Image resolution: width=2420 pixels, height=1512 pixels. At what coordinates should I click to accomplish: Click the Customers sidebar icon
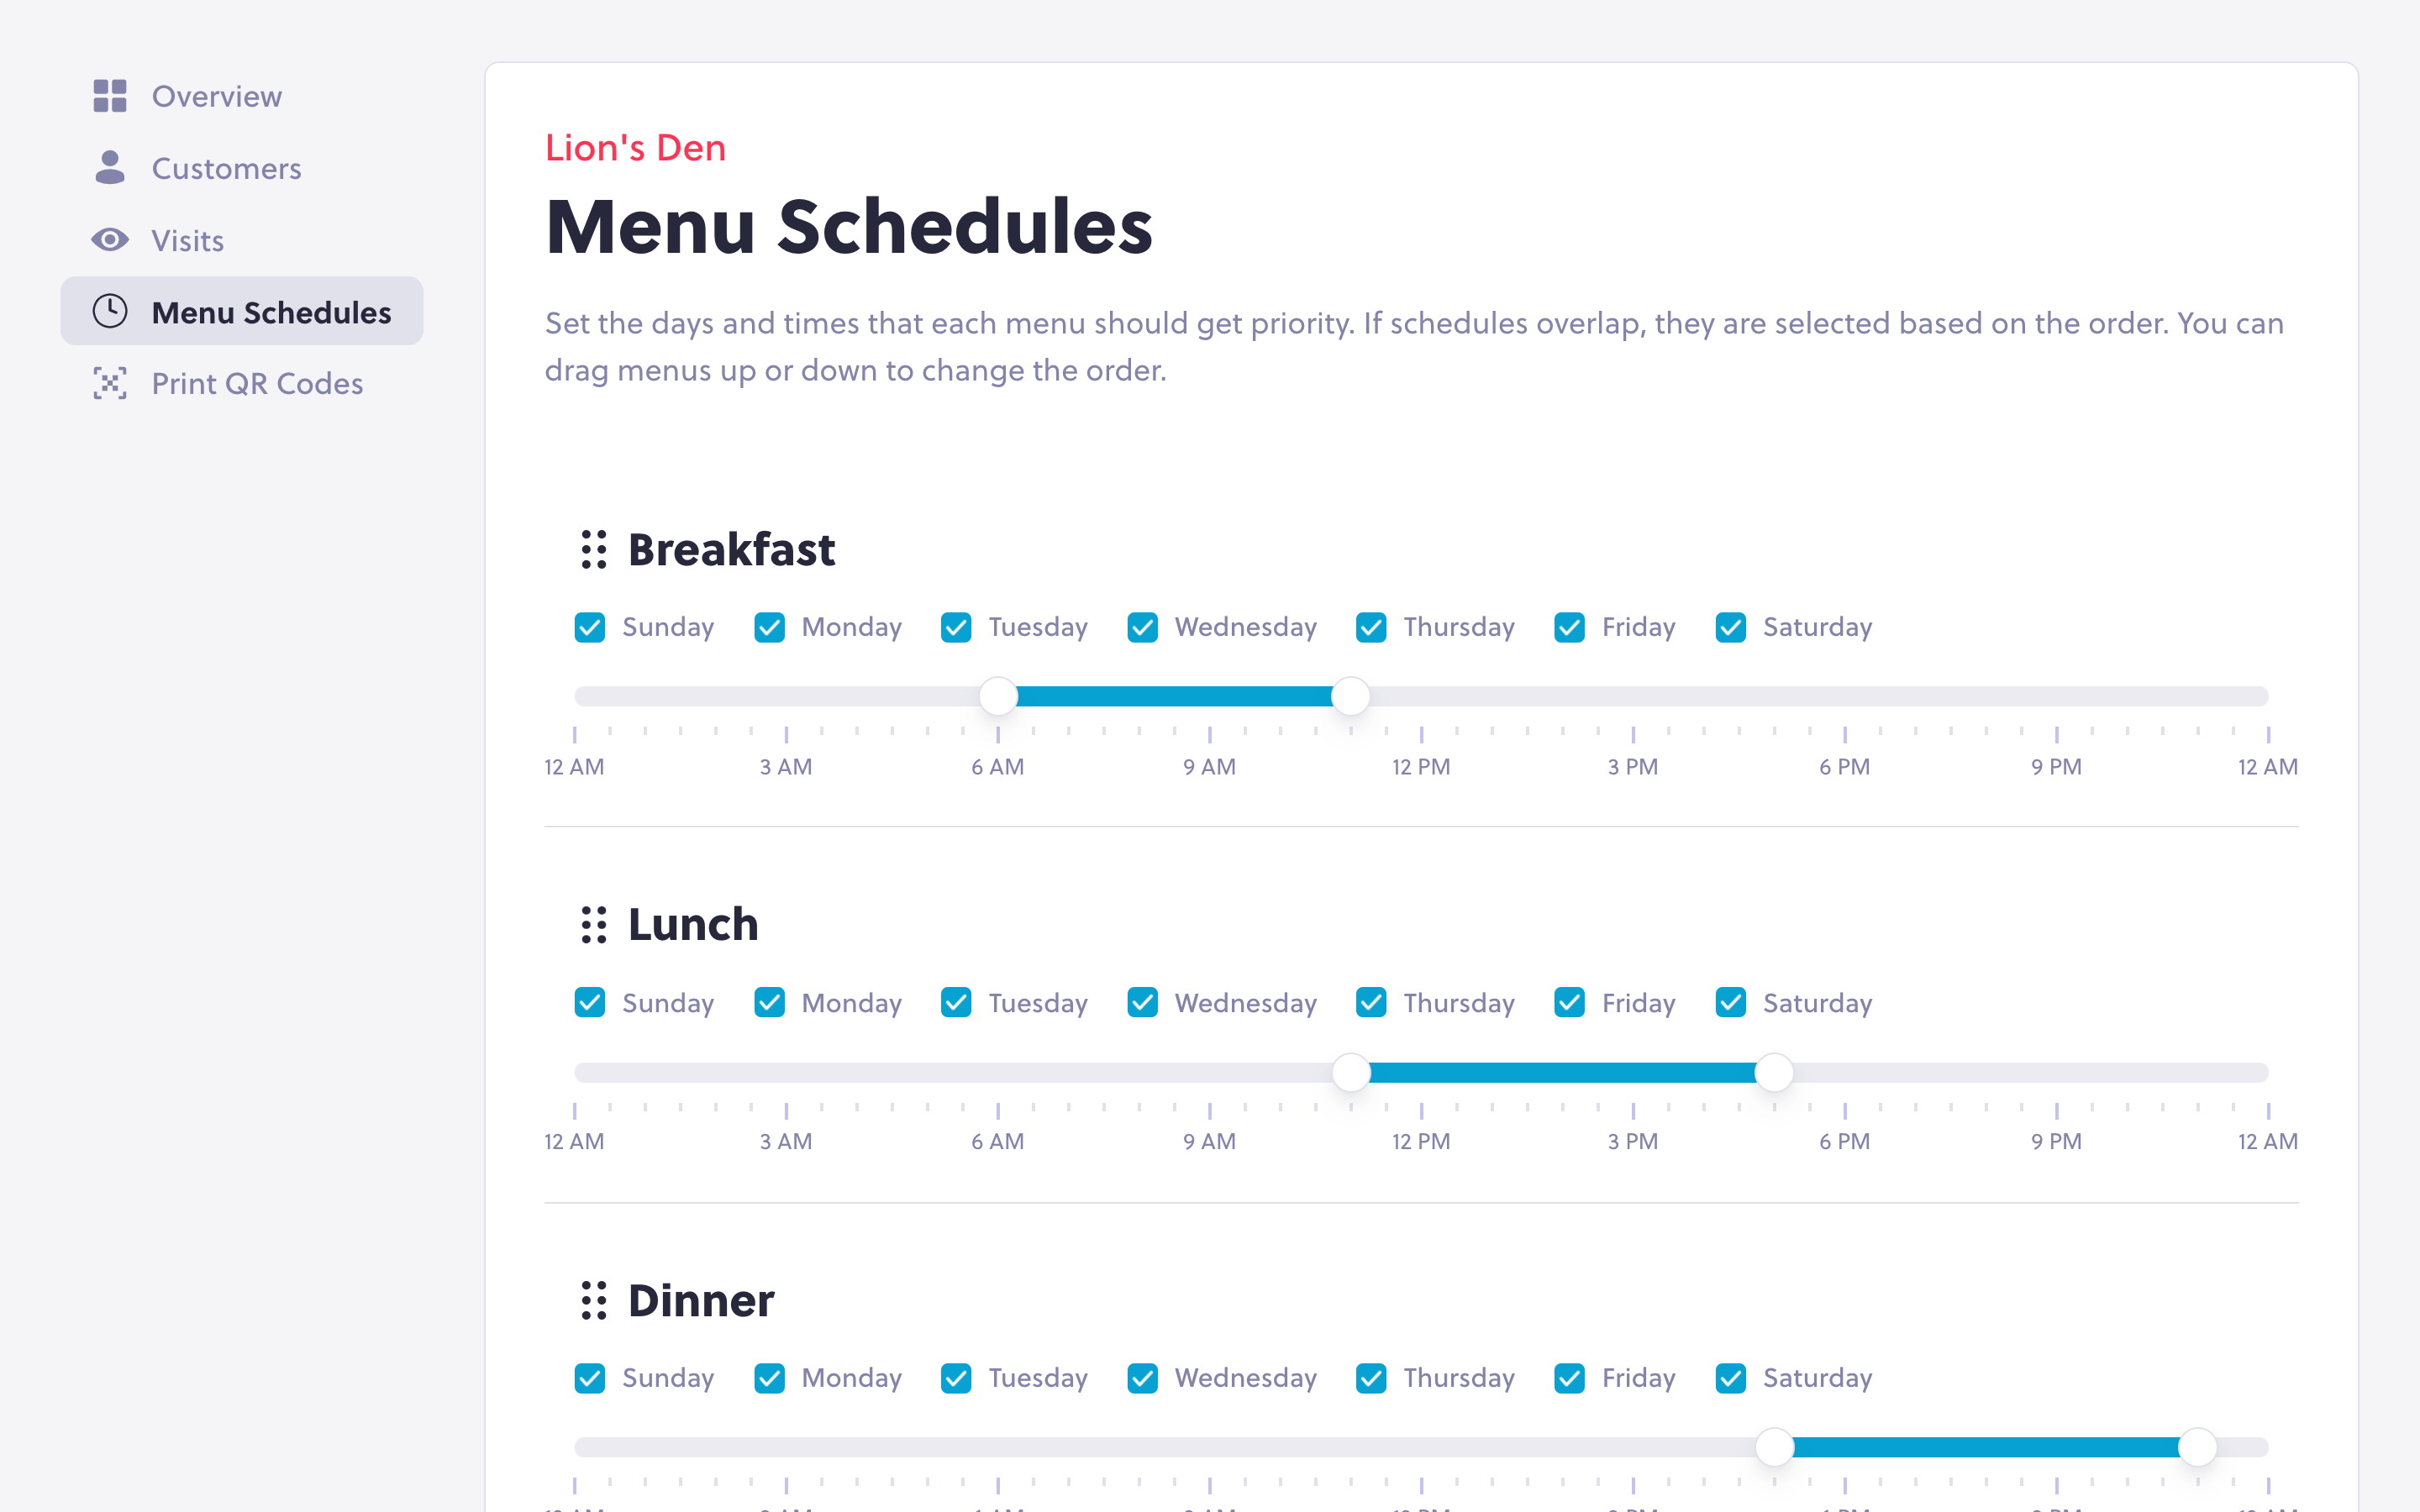point(112,169)
